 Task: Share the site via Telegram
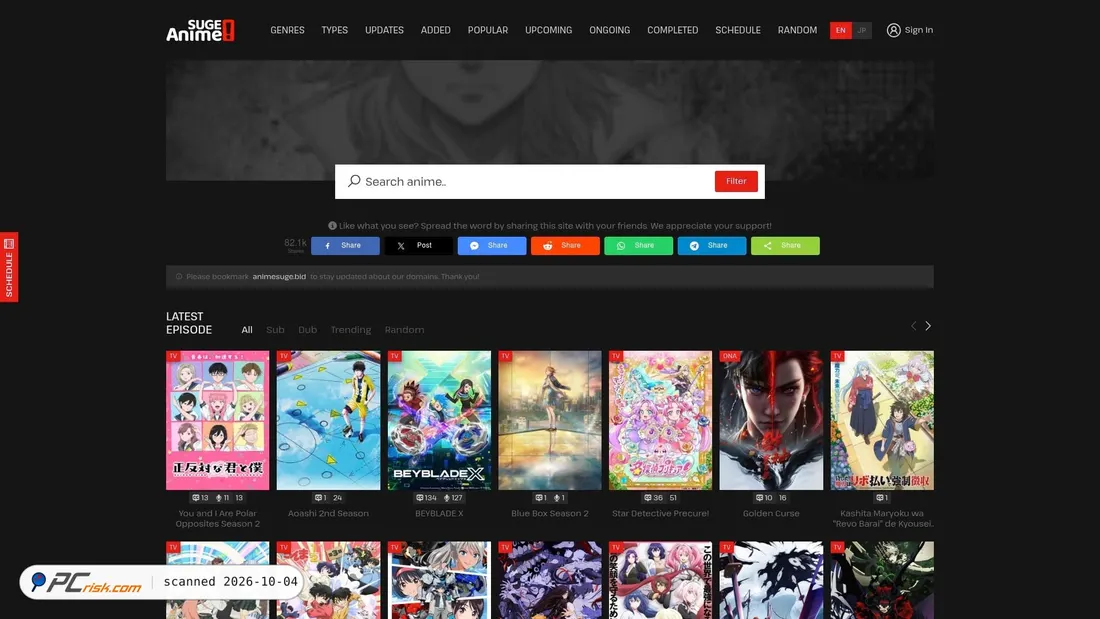click(711, 246)
